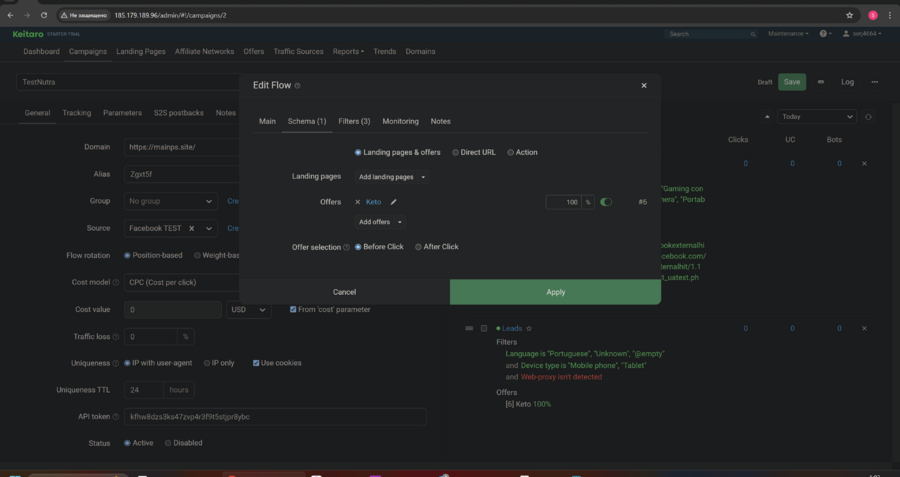
Task: Open the Add landing pages dropdown
Action: click(x=392, y=177)
